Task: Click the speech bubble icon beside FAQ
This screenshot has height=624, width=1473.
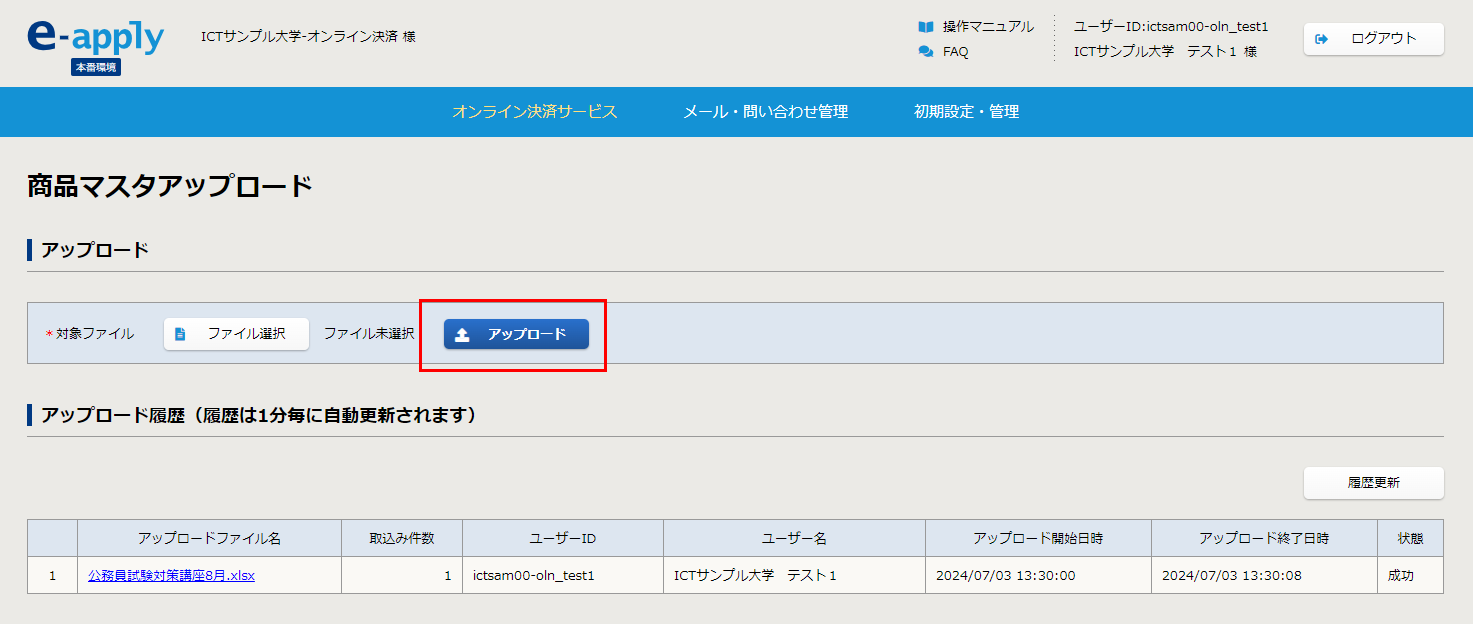Action: coord(925,52)
